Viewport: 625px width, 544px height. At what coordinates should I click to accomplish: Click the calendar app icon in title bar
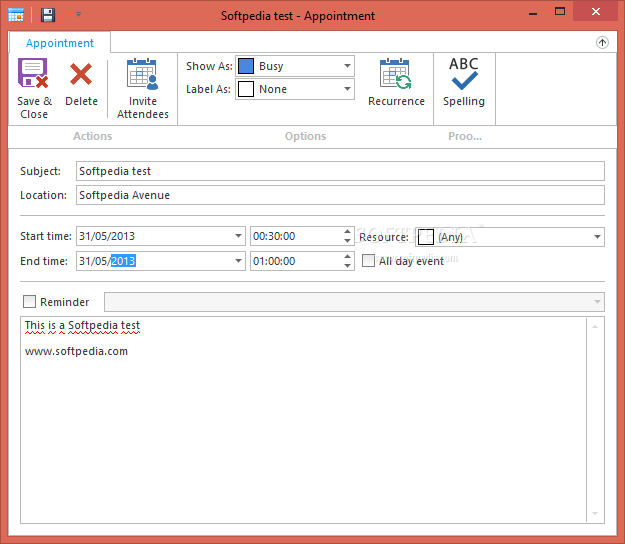(16, 15)
